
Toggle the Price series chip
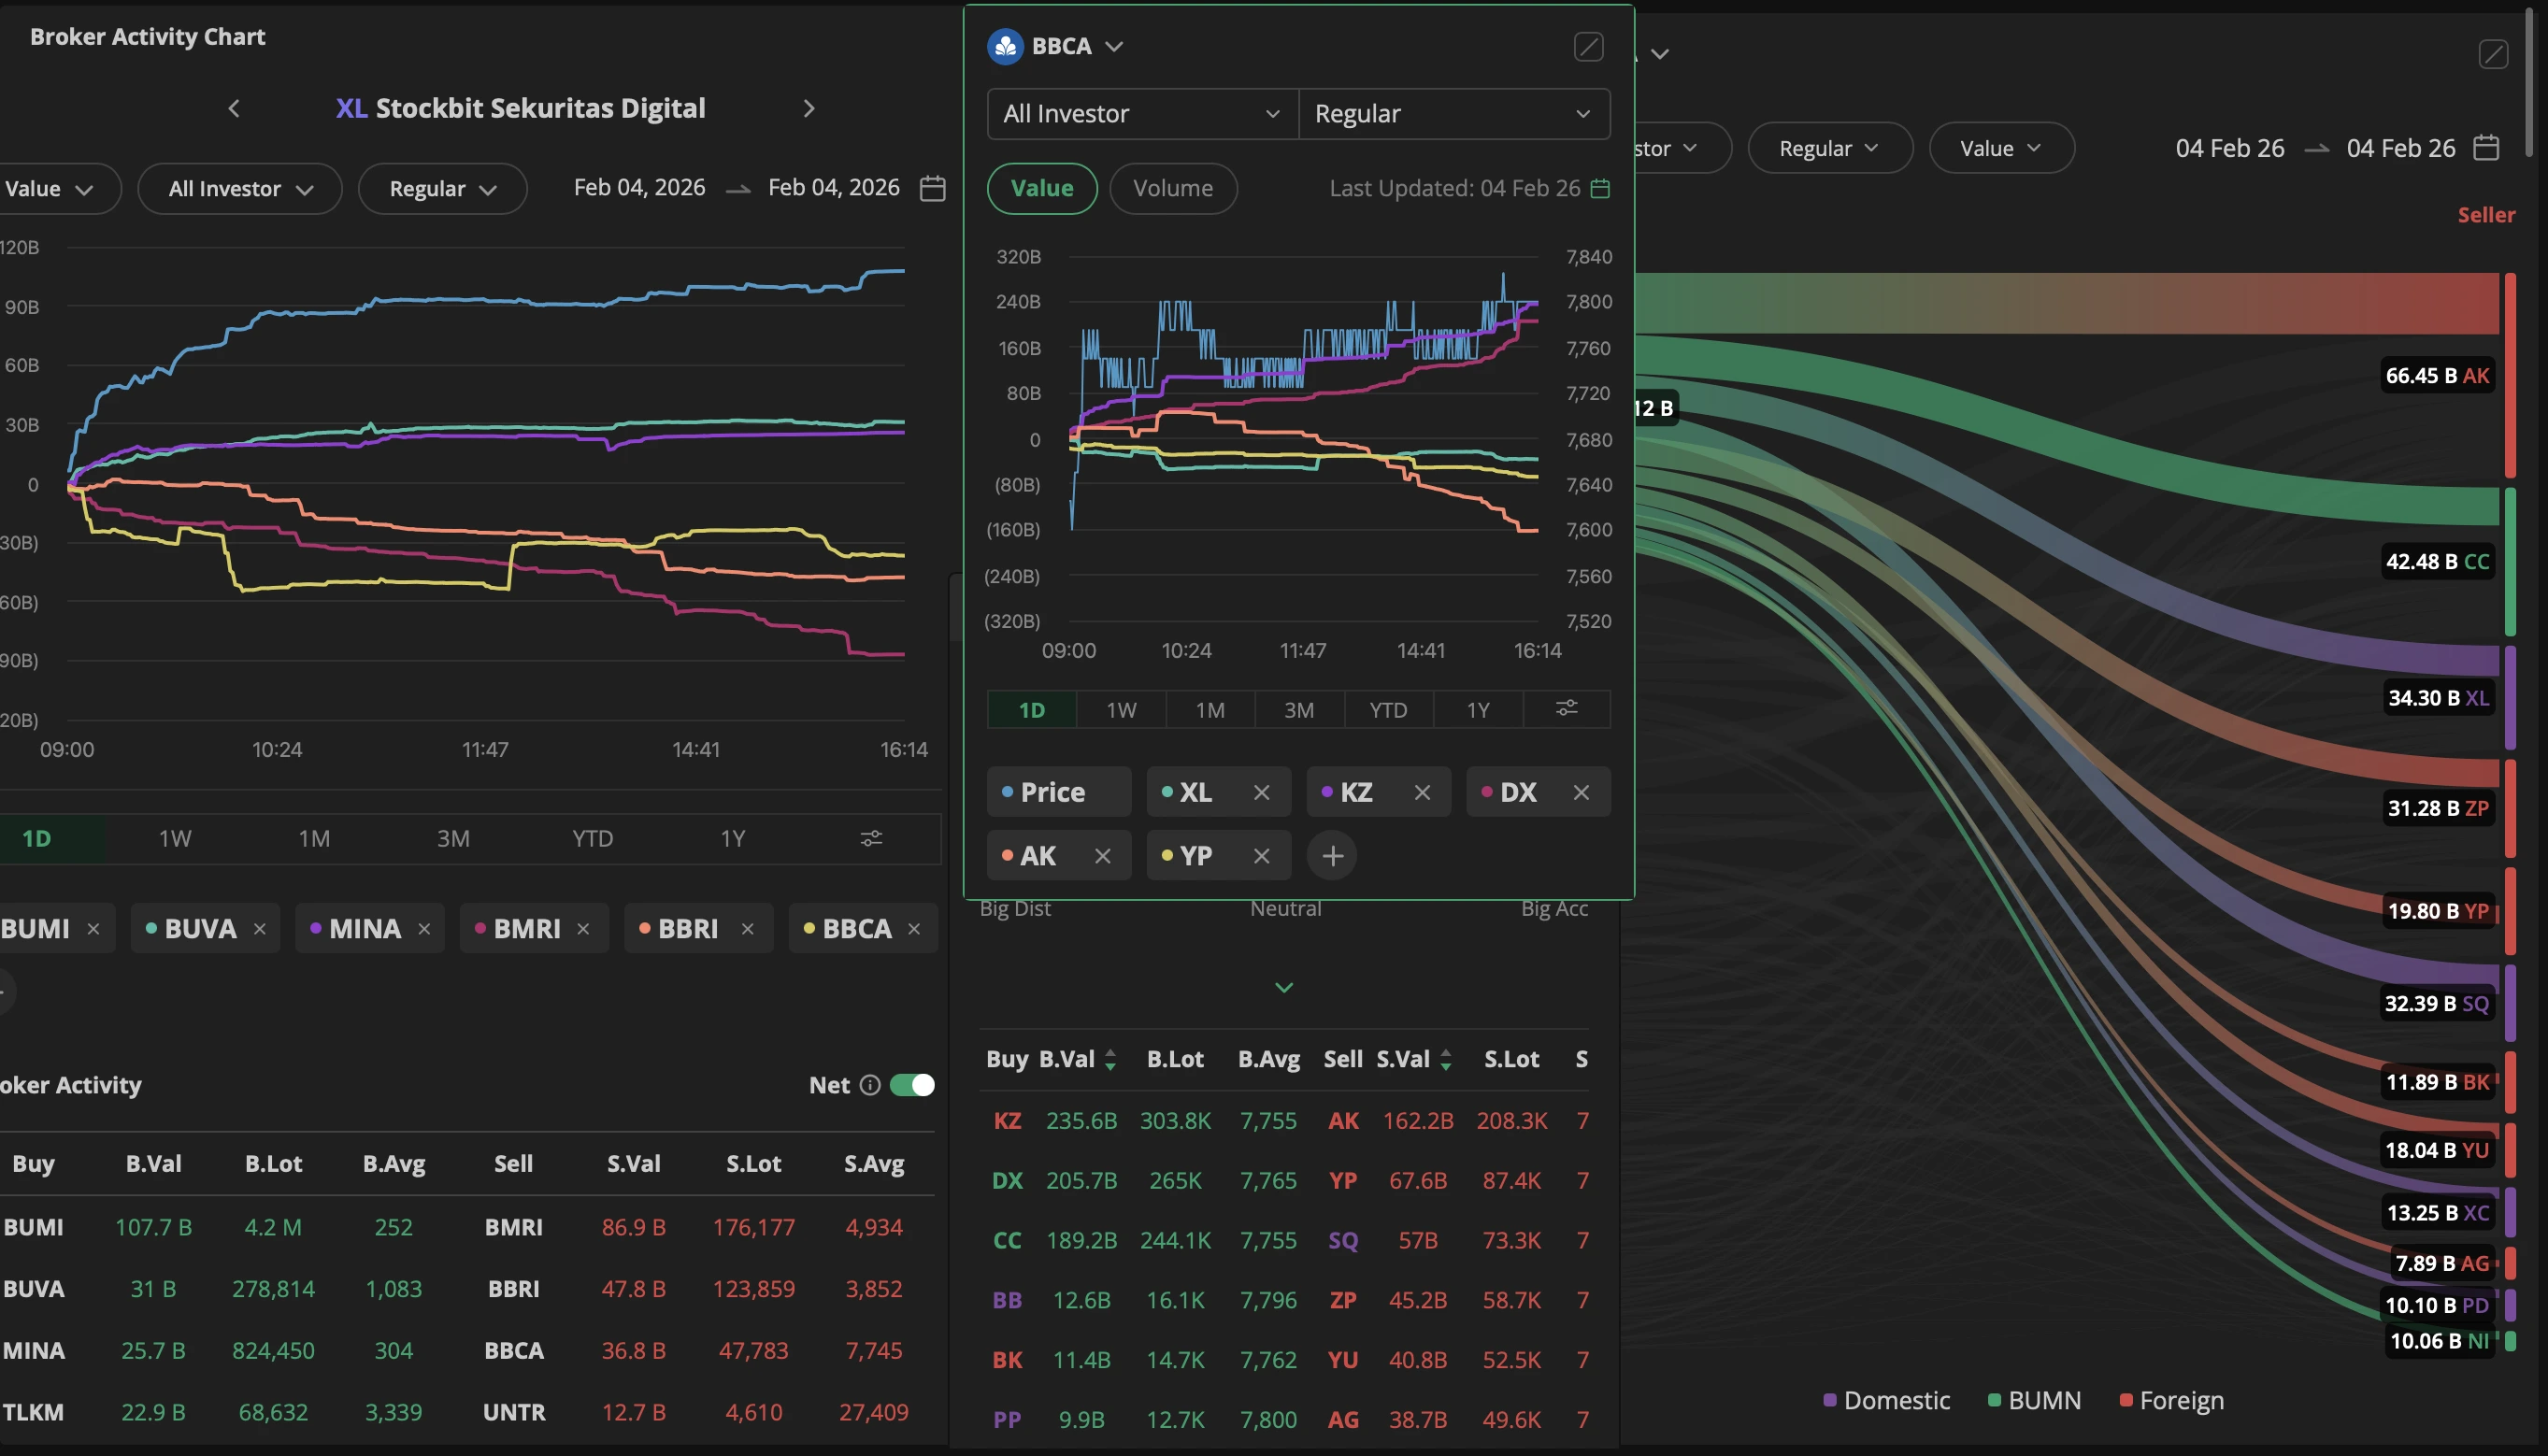point(1057,793)
